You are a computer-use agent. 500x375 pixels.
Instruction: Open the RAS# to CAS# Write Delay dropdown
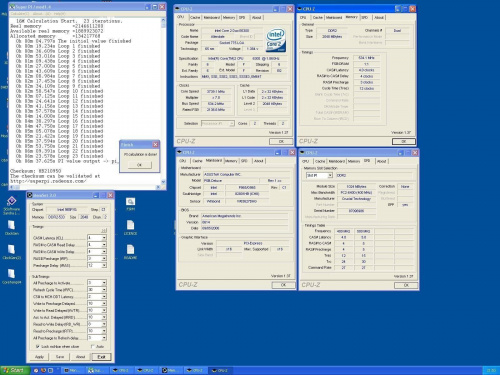point(104,252)
